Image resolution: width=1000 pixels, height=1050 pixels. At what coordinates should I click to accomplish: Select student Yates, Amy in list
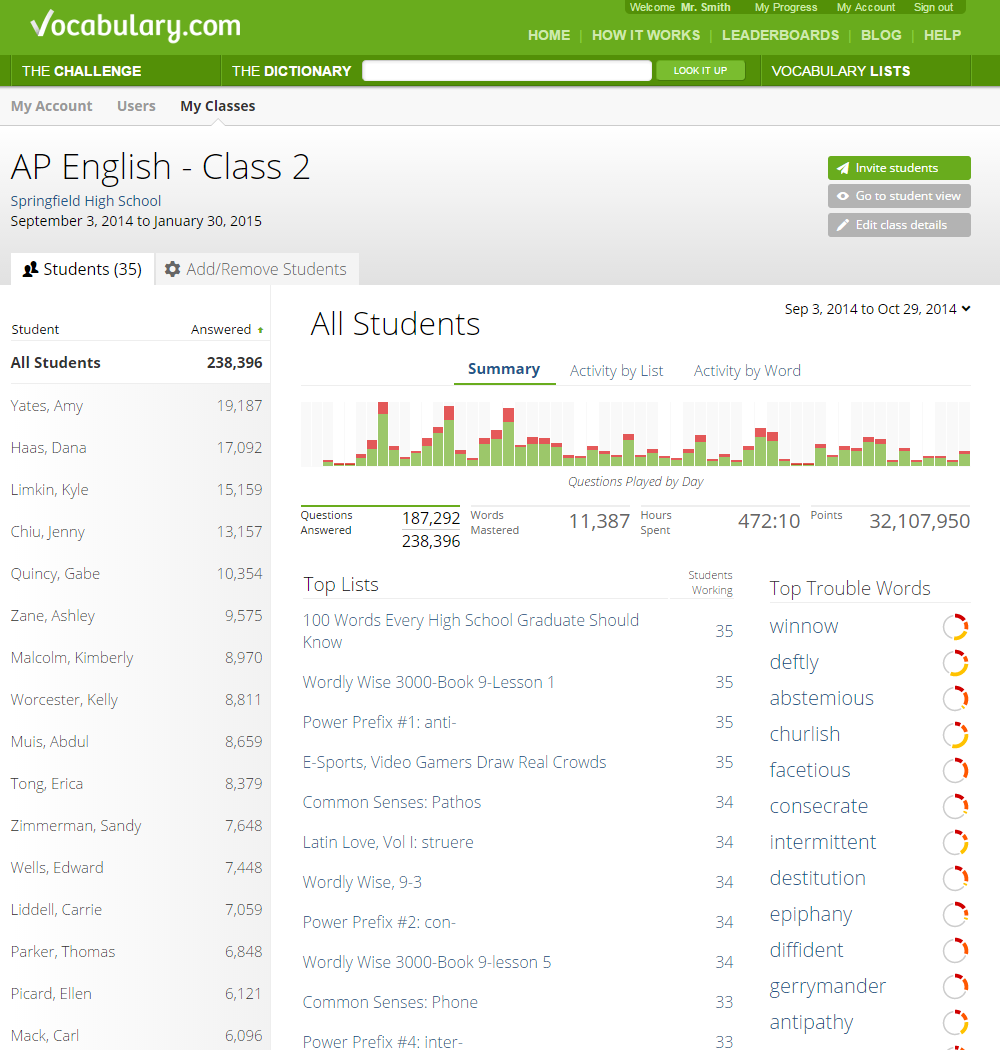[x=47, y=406]
